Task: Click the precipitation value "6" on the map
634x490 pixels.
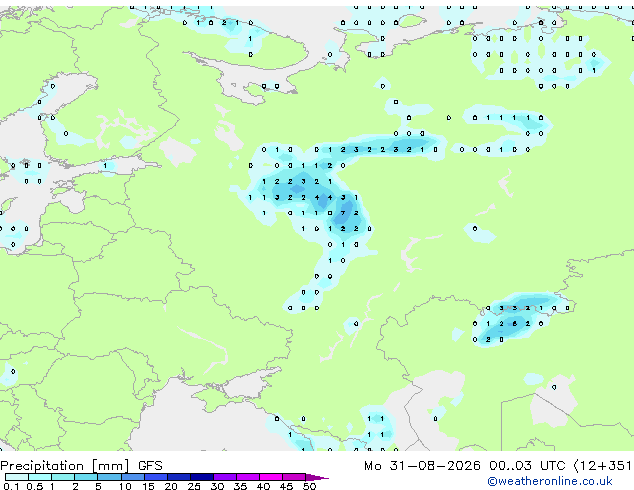Action: coord(514,324)
